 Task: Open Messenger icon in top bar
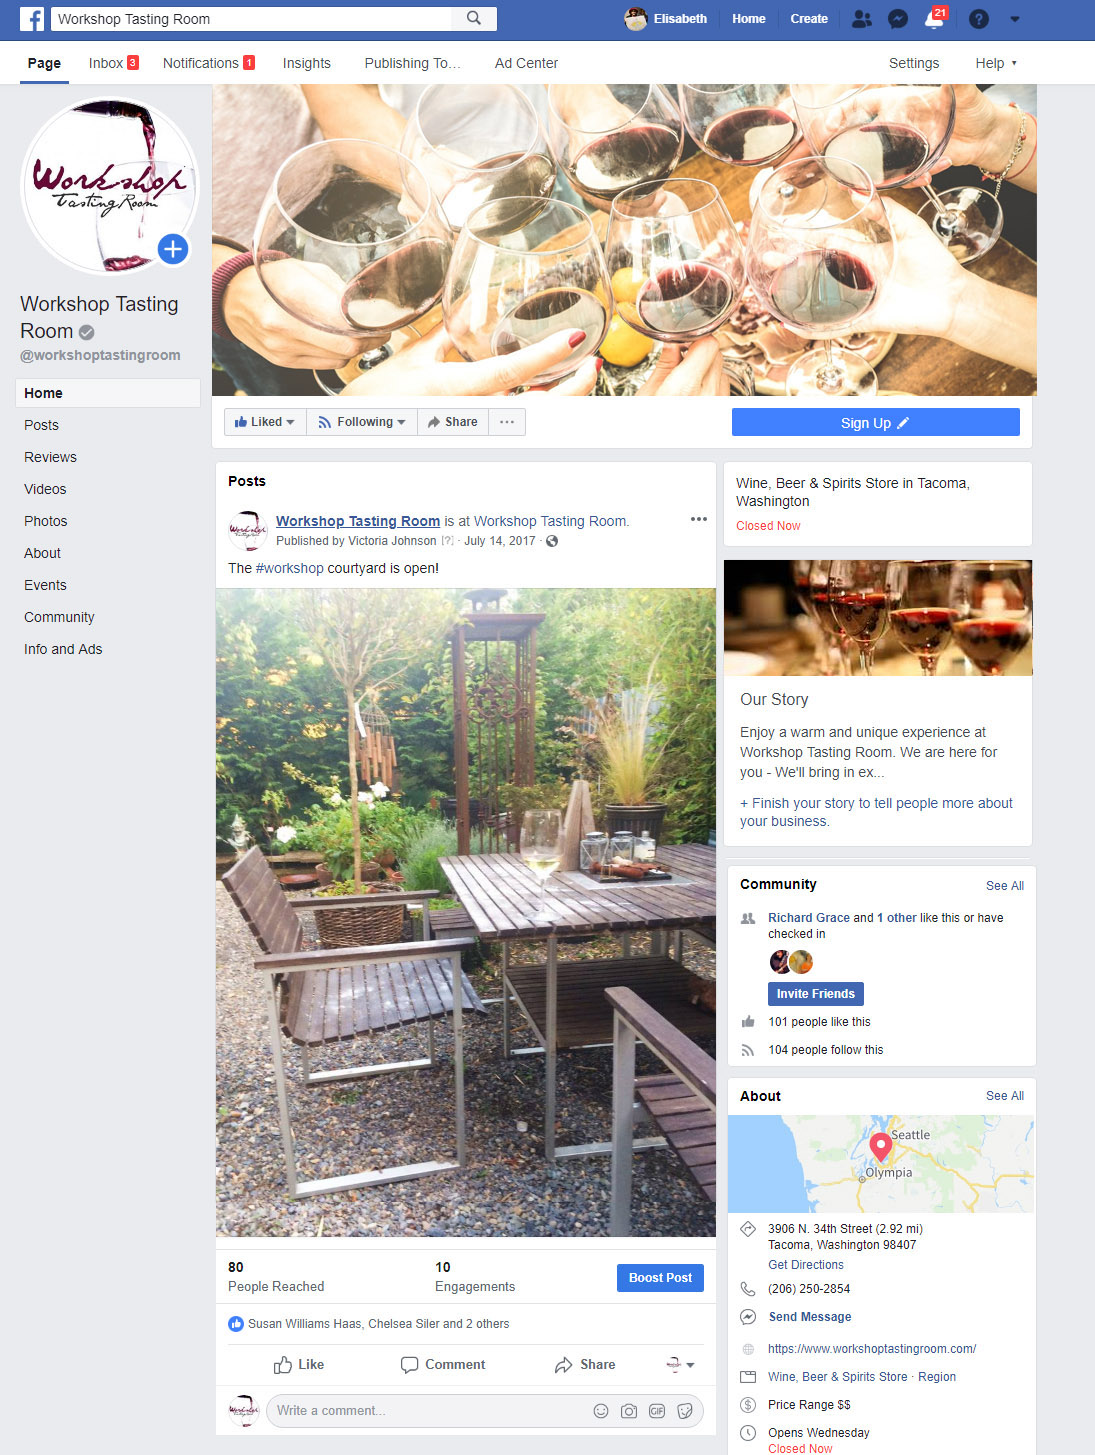point(898,19)
